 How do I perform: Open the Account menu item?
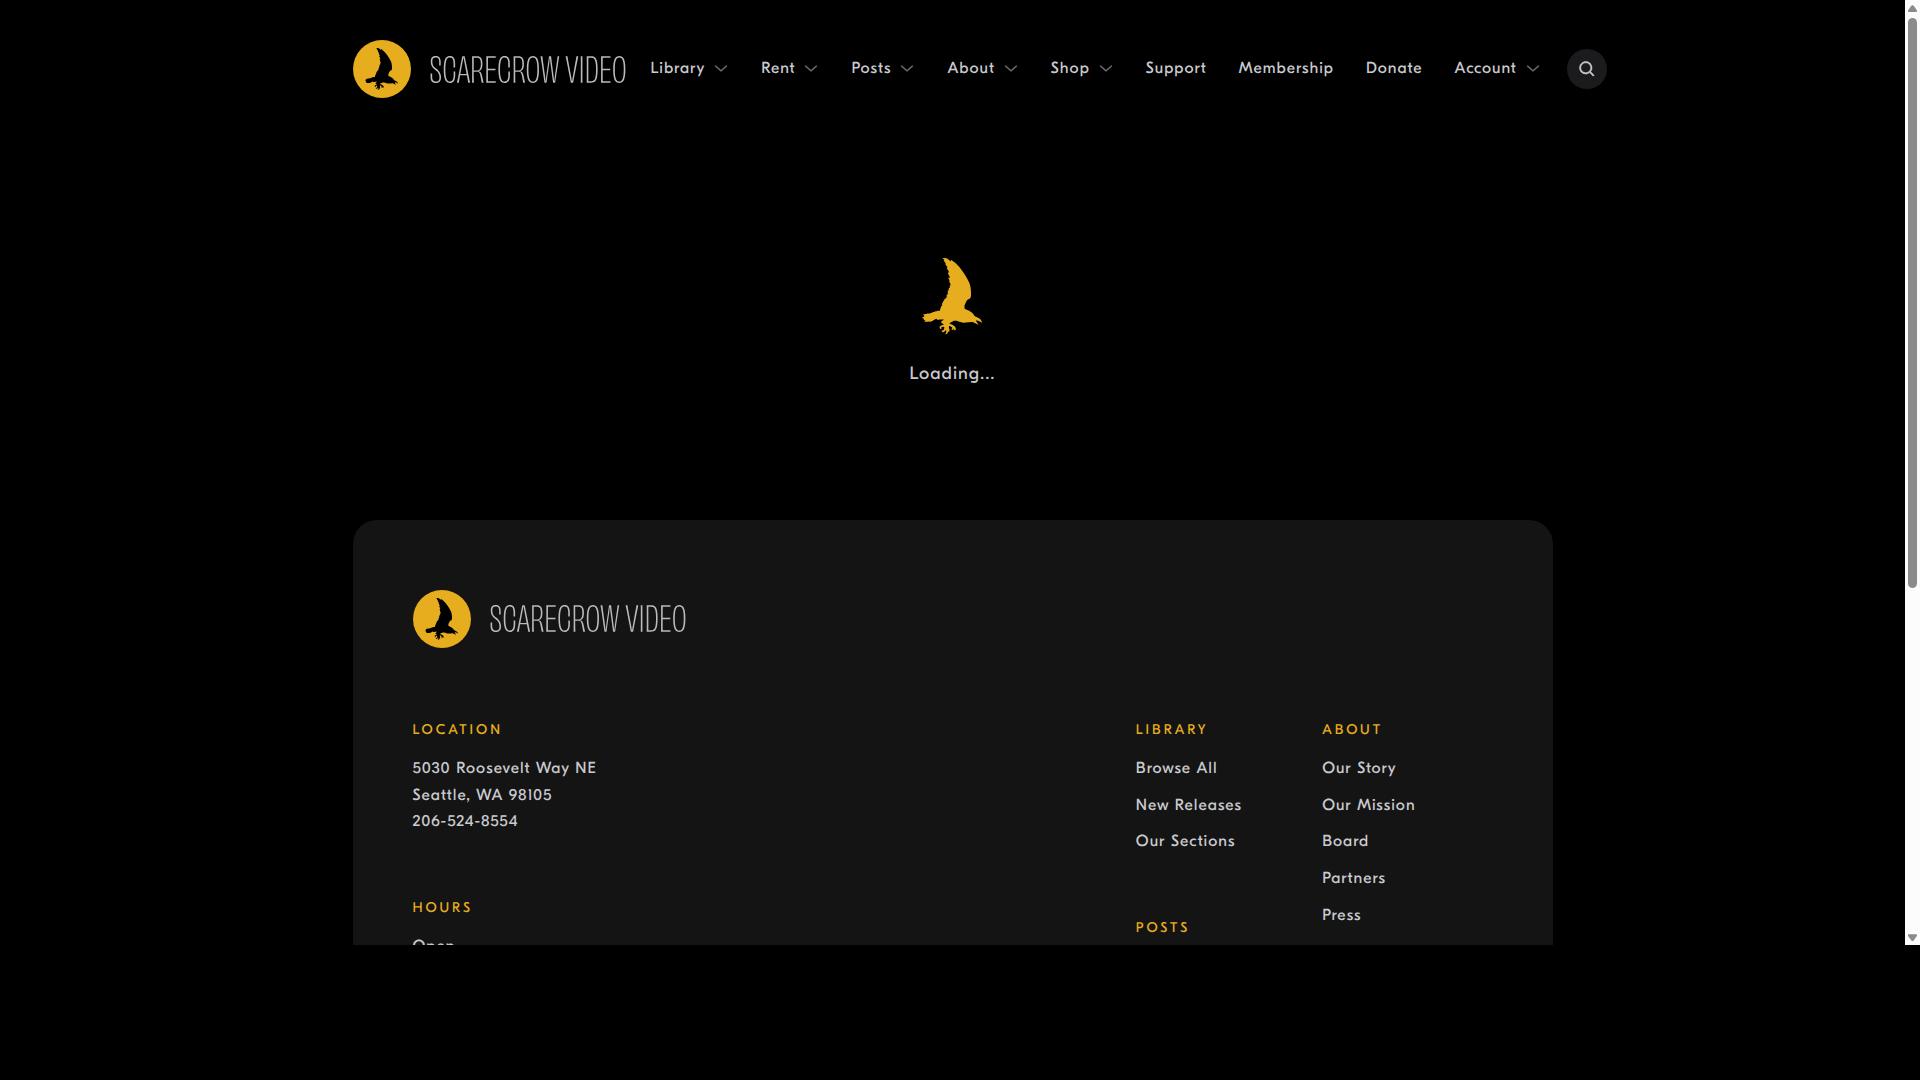(x=1485, y=68)
